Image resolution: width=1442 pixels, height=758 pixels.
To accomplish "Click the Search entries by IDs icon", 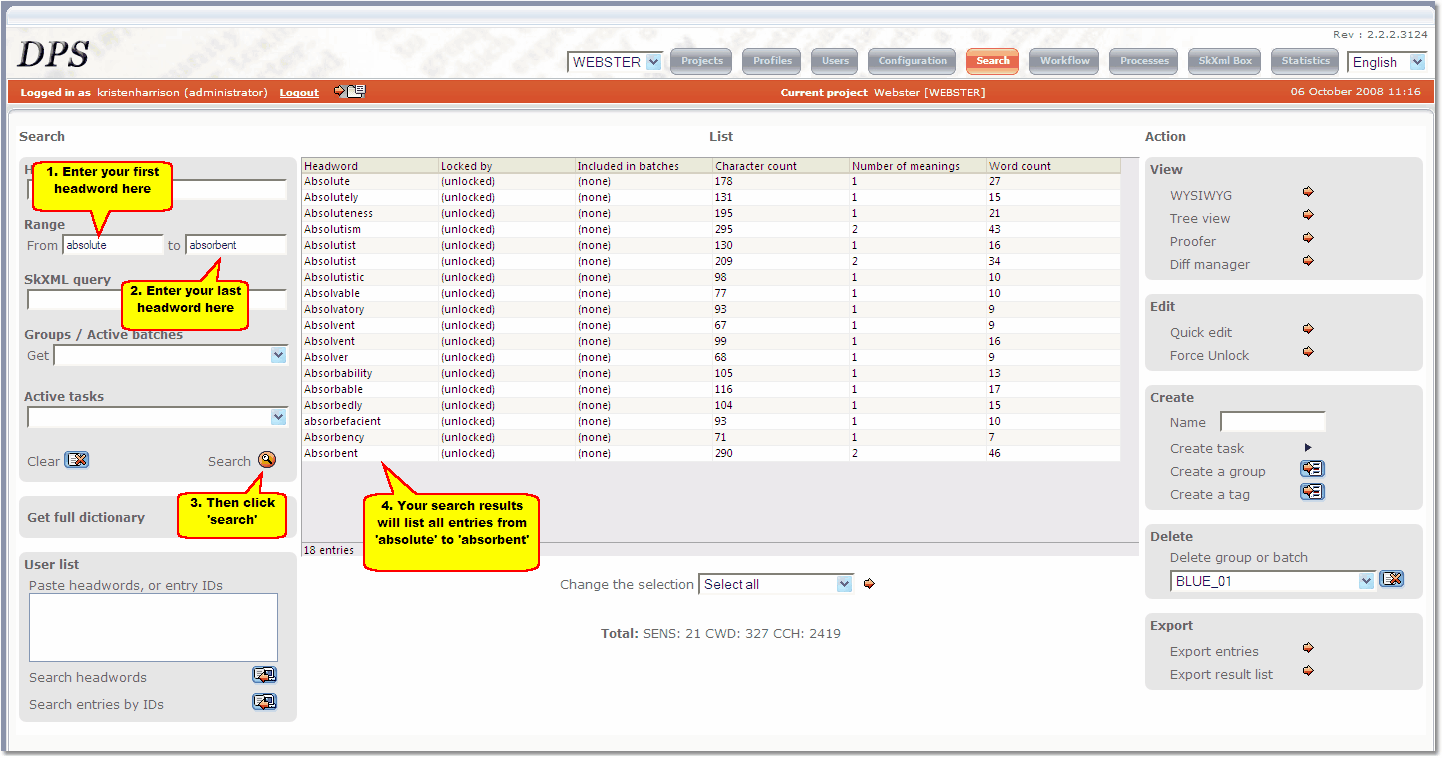I will coord(264,702).
